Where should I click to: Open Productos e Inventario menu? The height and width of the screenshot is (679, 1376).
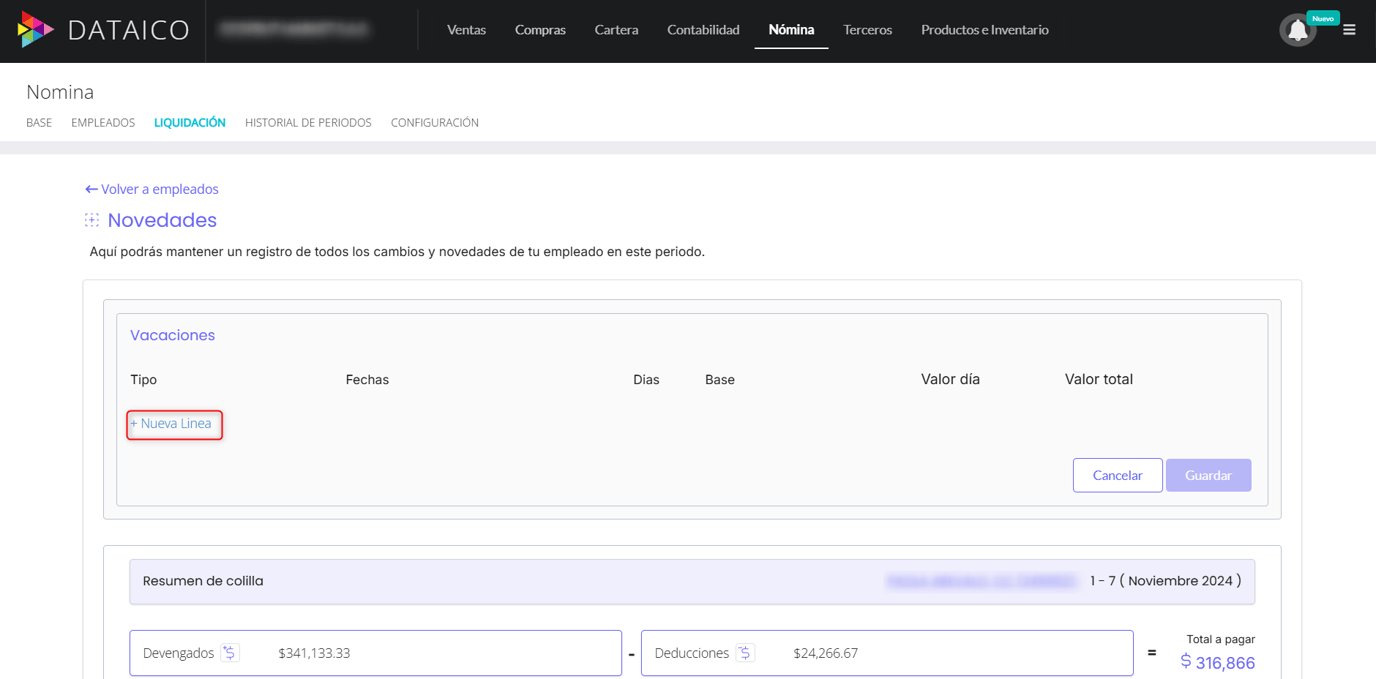point(984,30)
